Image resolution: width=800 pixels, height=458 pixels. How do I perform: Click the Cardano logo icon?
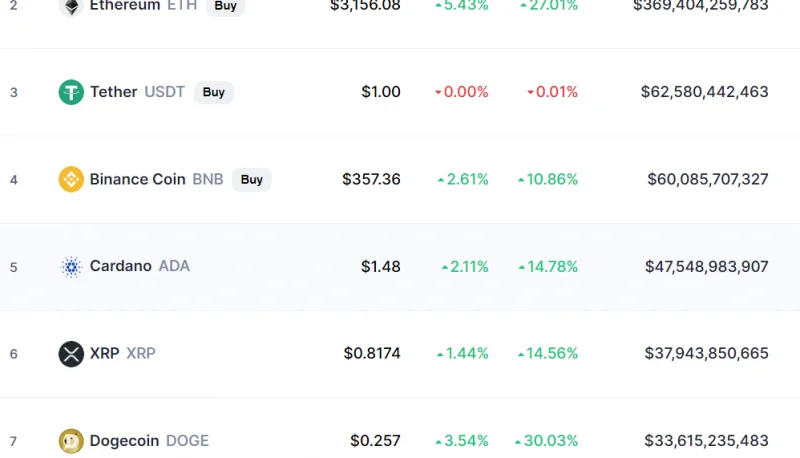pos(71,267)
